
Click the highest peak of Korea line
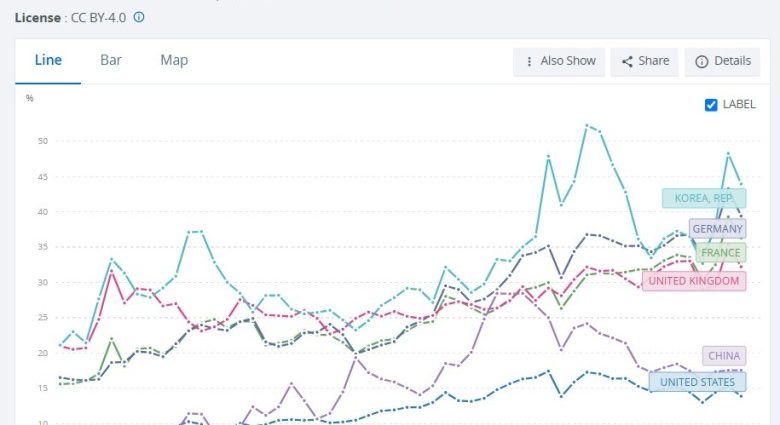pyautogui.click(x=586, y=125)
